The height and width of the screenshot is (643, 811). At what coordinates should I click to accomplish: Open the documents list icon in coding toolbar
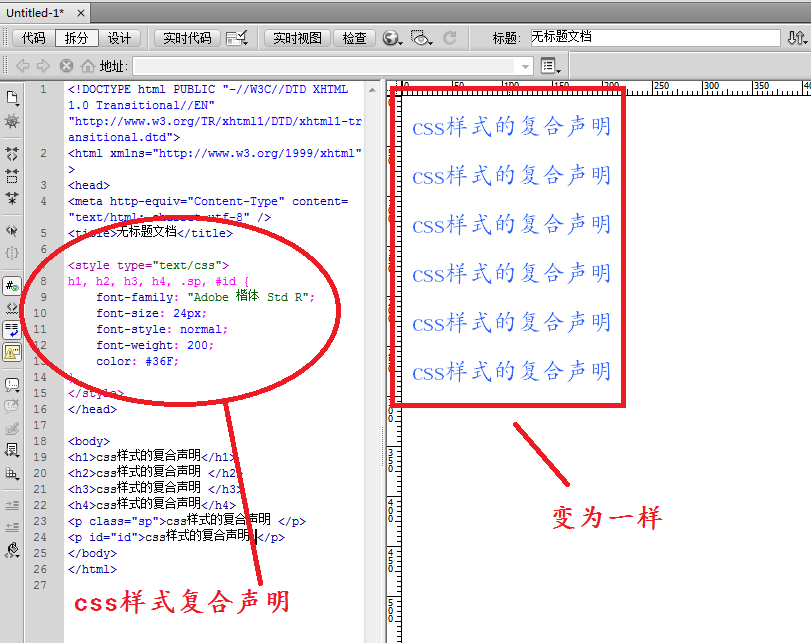[12, 98]
